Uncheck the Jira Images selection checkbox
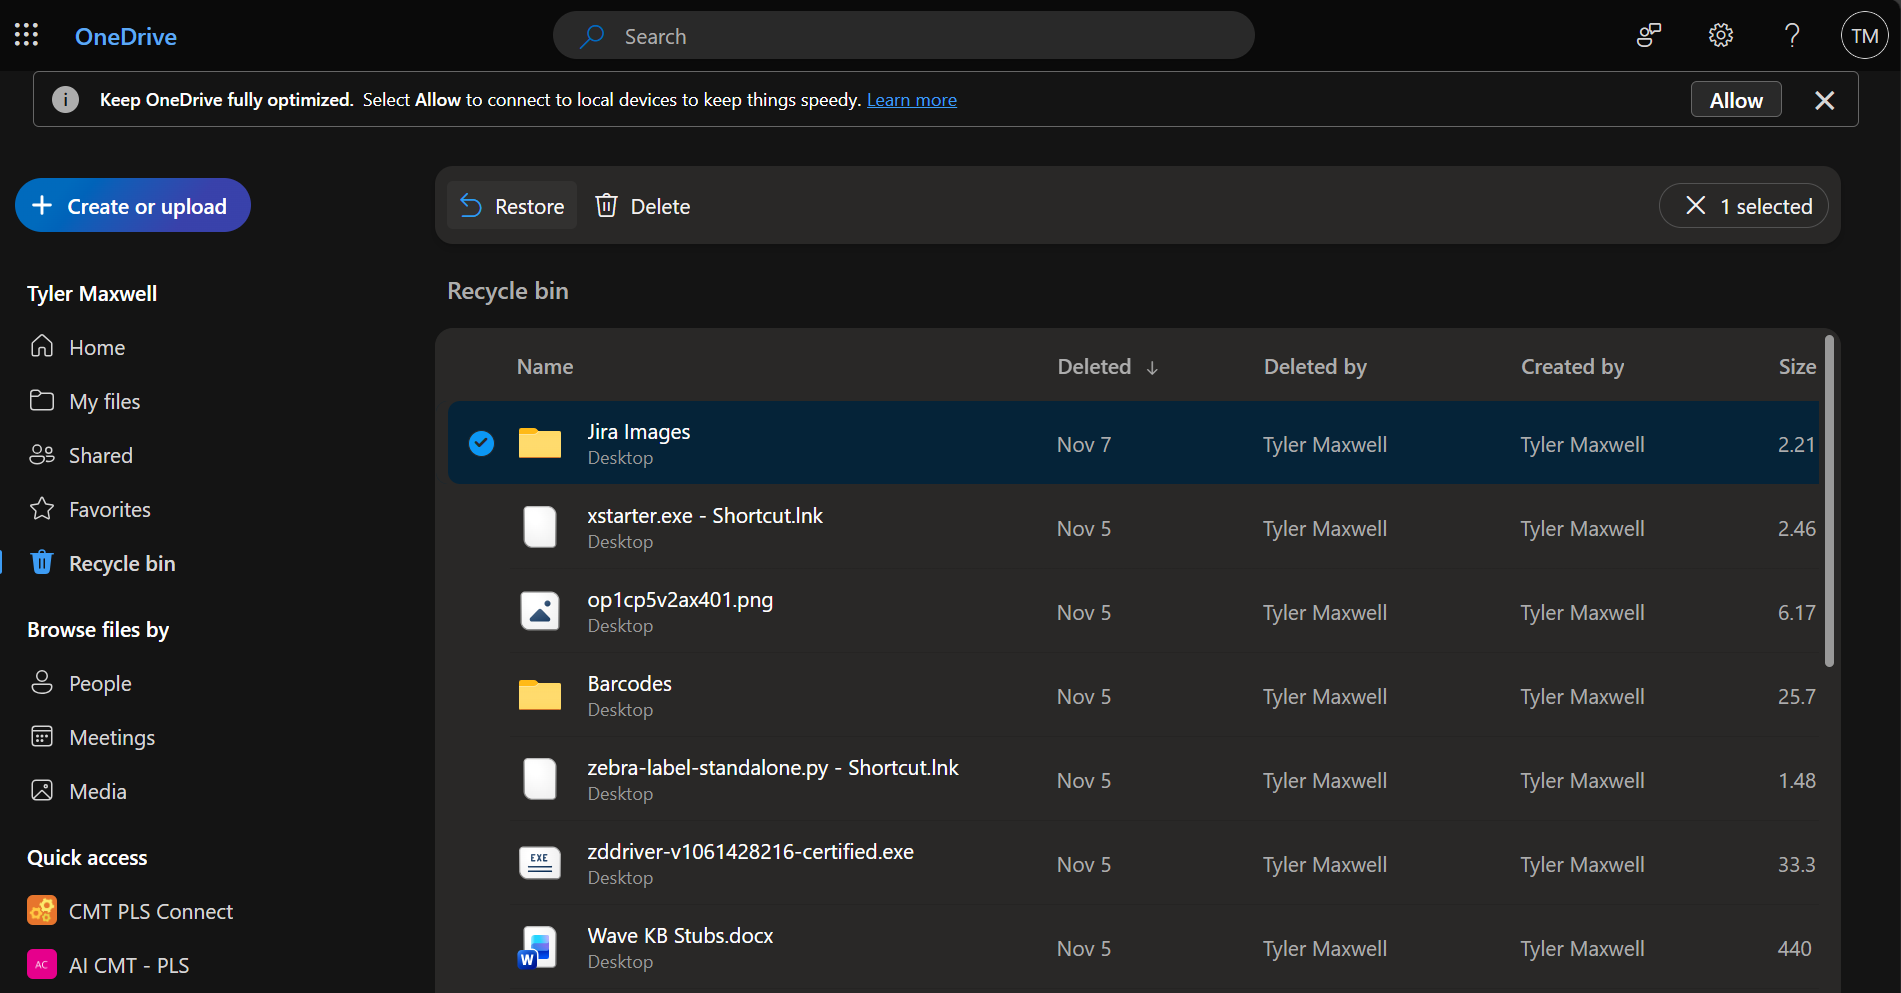The image size is (1901, 993). click(481, 443)
